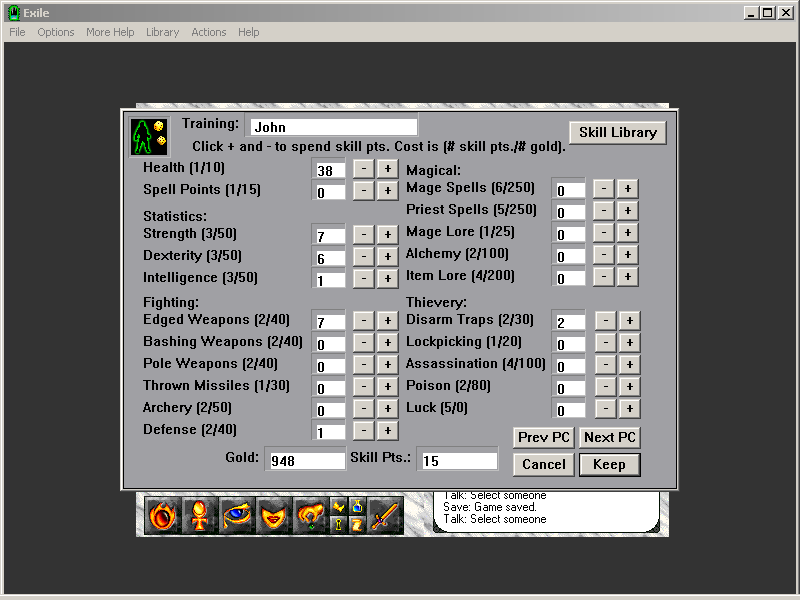Decrease Health with its minus button
The width and height of the screenshot is (800, 600).
[x=365, y=169]
